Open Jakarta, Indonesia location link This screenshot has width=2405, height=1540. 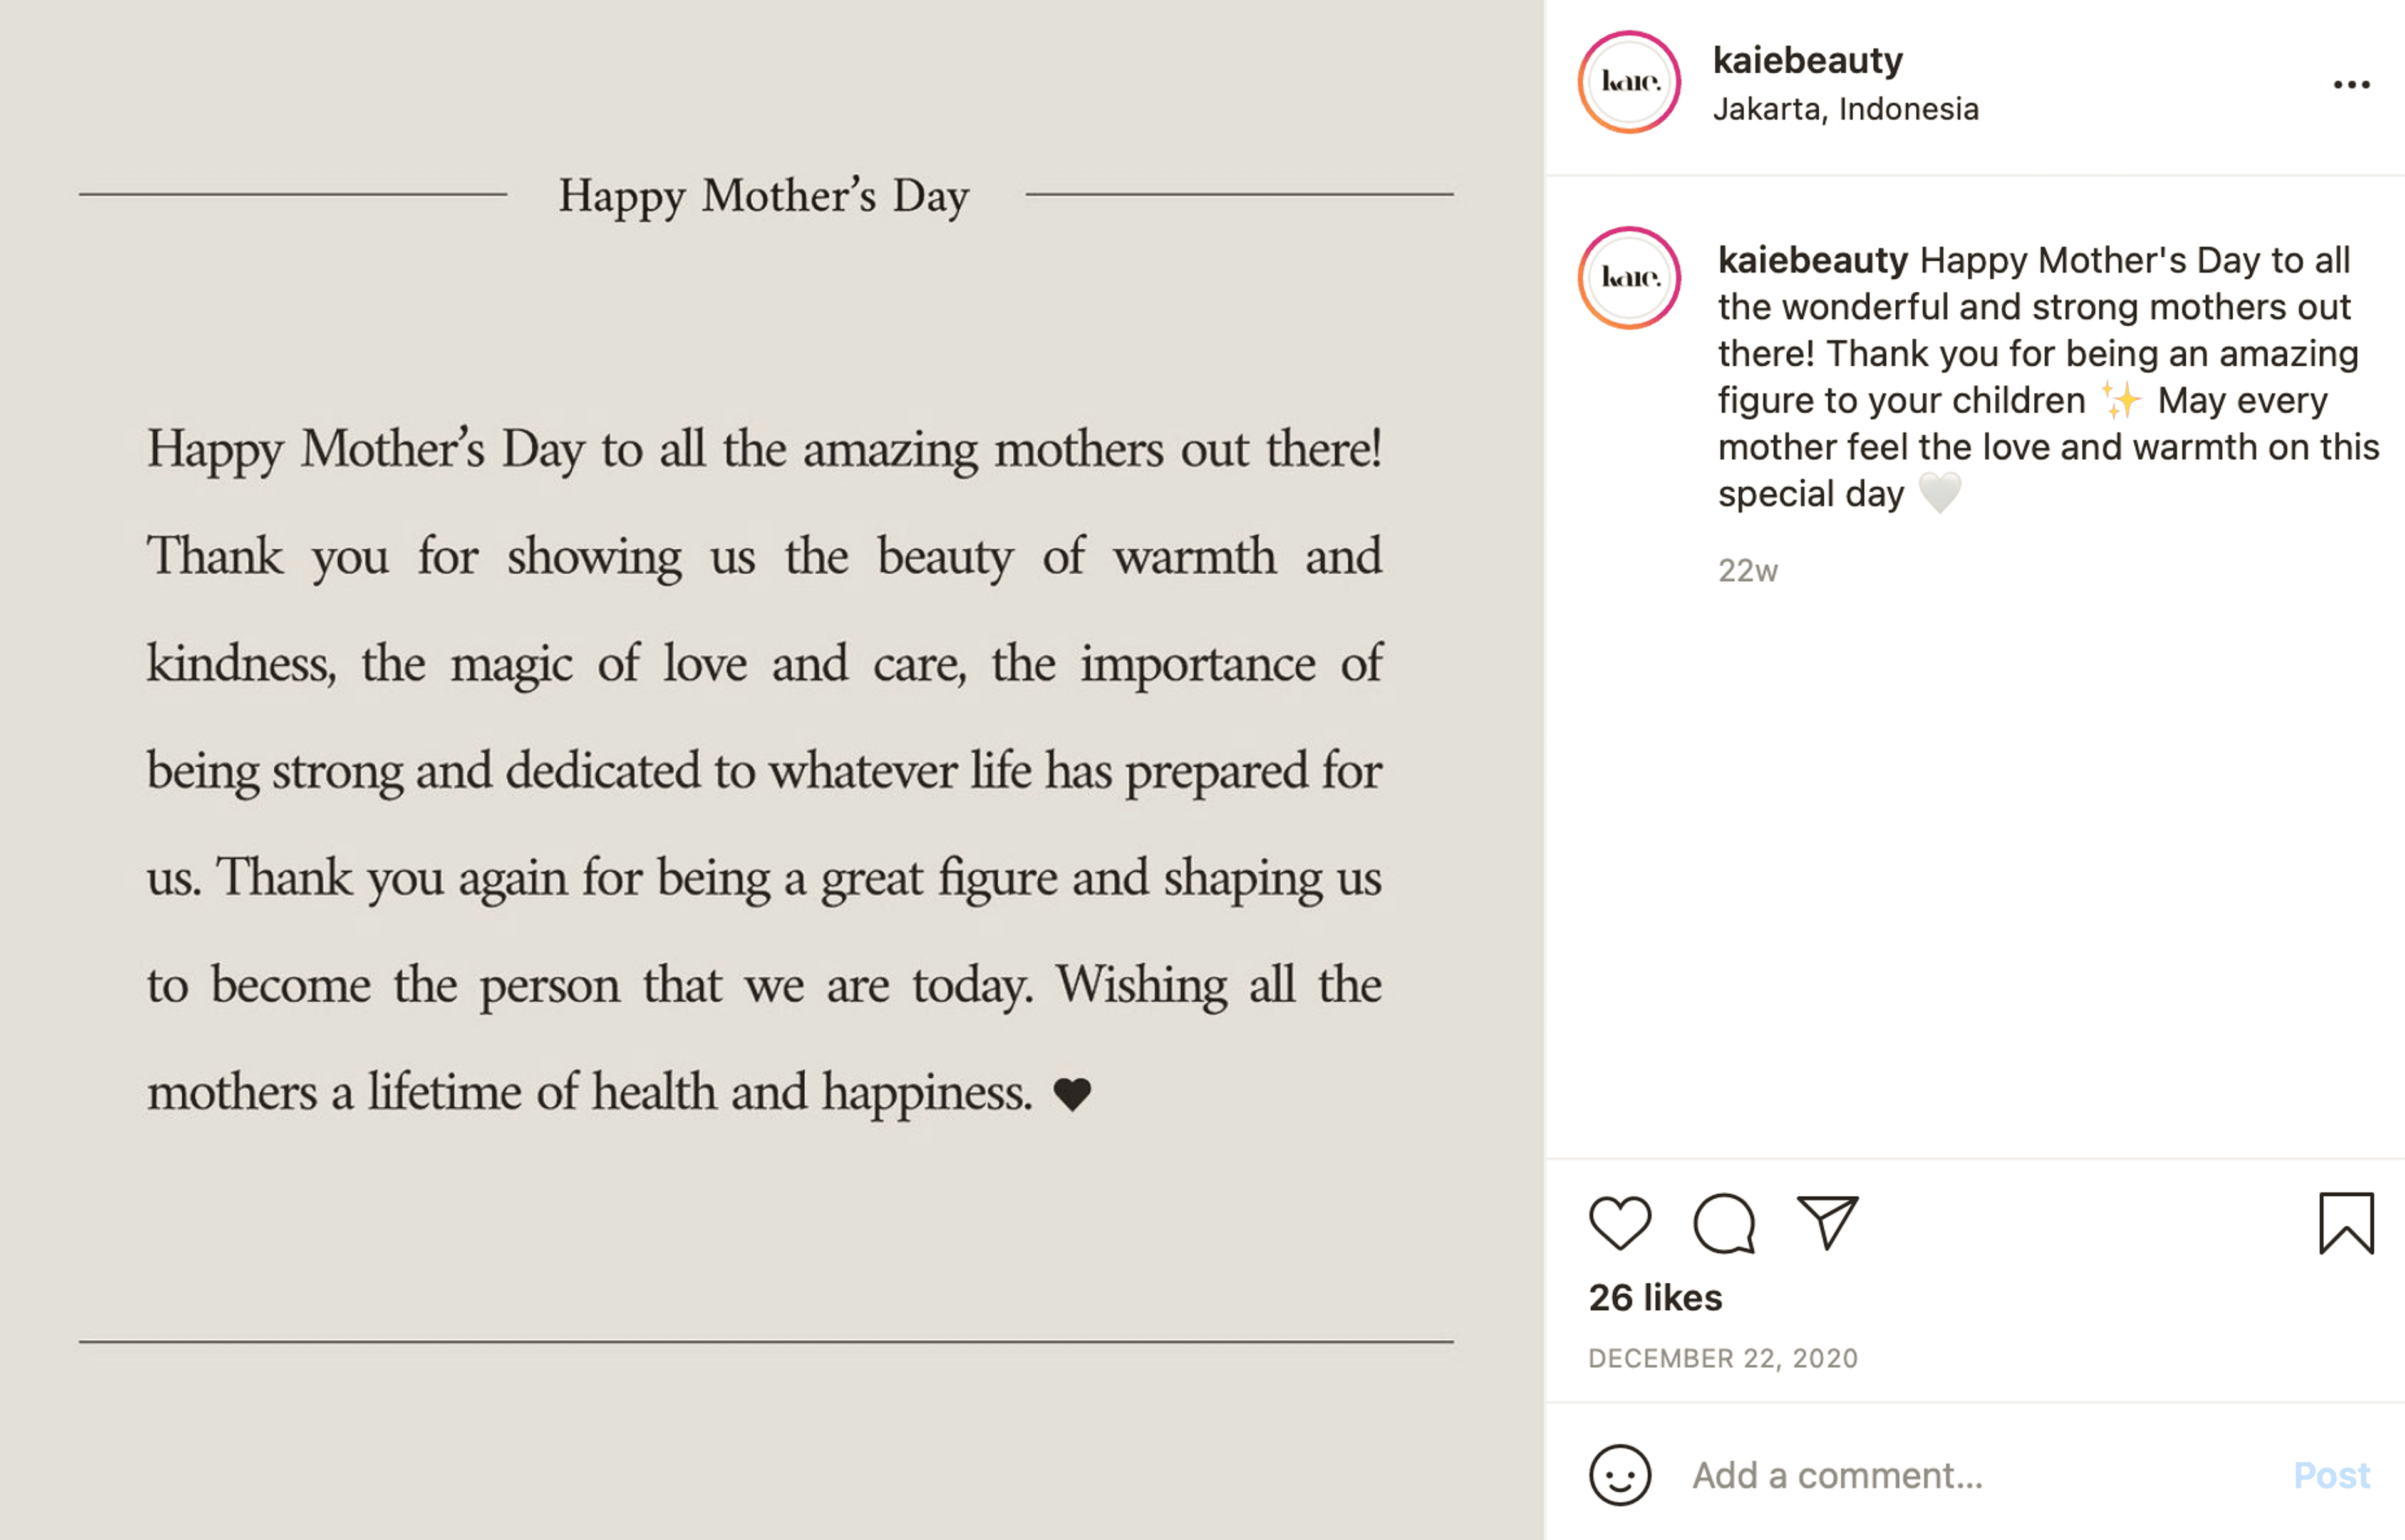1845,108
